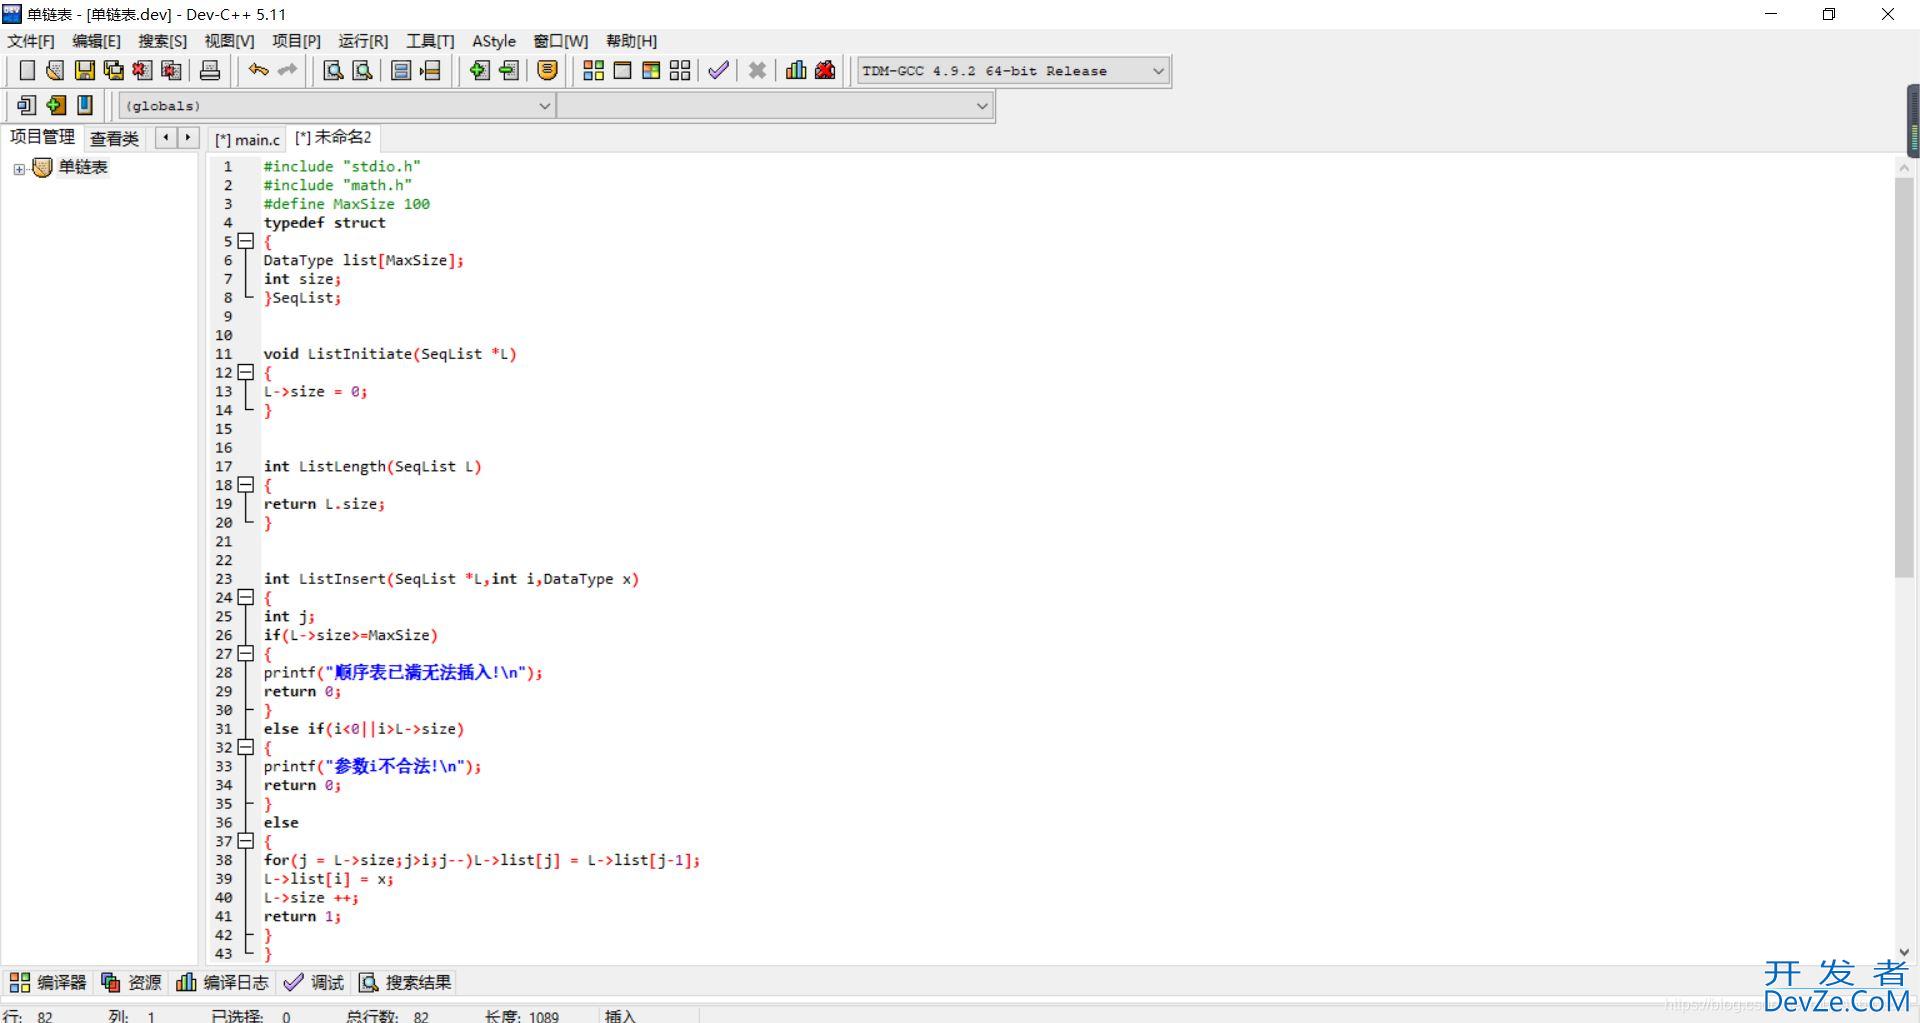The image size is (1920, 1023).
Task: Collapse the if-block fold at line 27
Action: [x=246, y=653]
